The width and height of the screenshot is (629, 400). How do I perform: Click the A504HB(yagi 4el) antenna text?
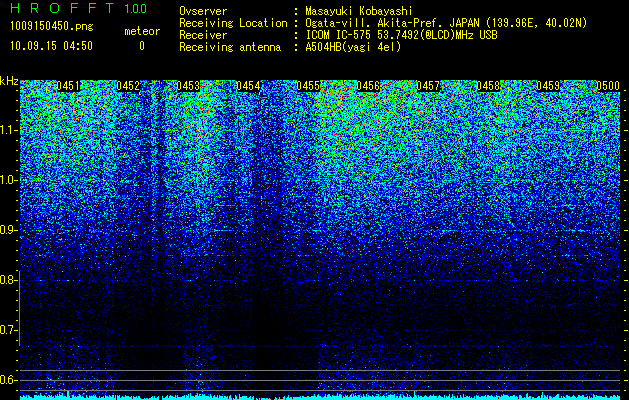coord(353,47)
